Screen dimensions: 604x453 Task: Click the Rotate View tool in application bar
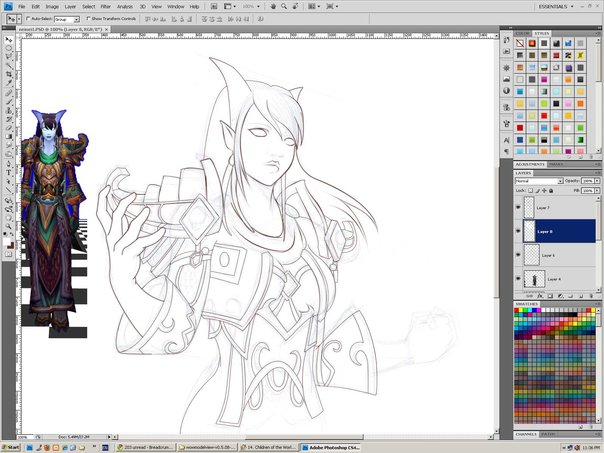click(x=295, y=7)
